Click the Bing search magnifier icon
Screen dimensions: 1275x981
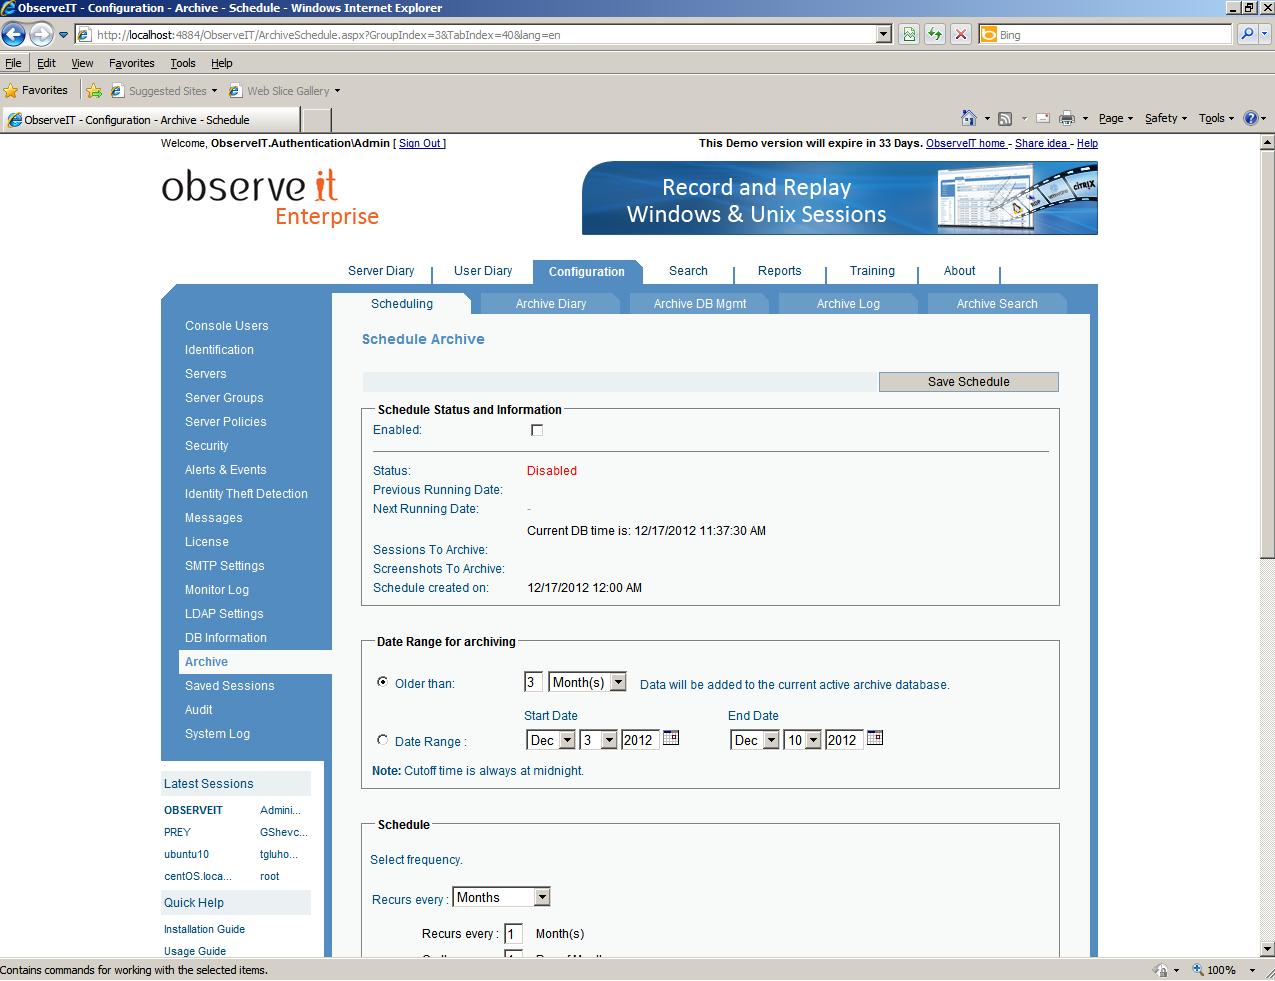pos(1247,34)
